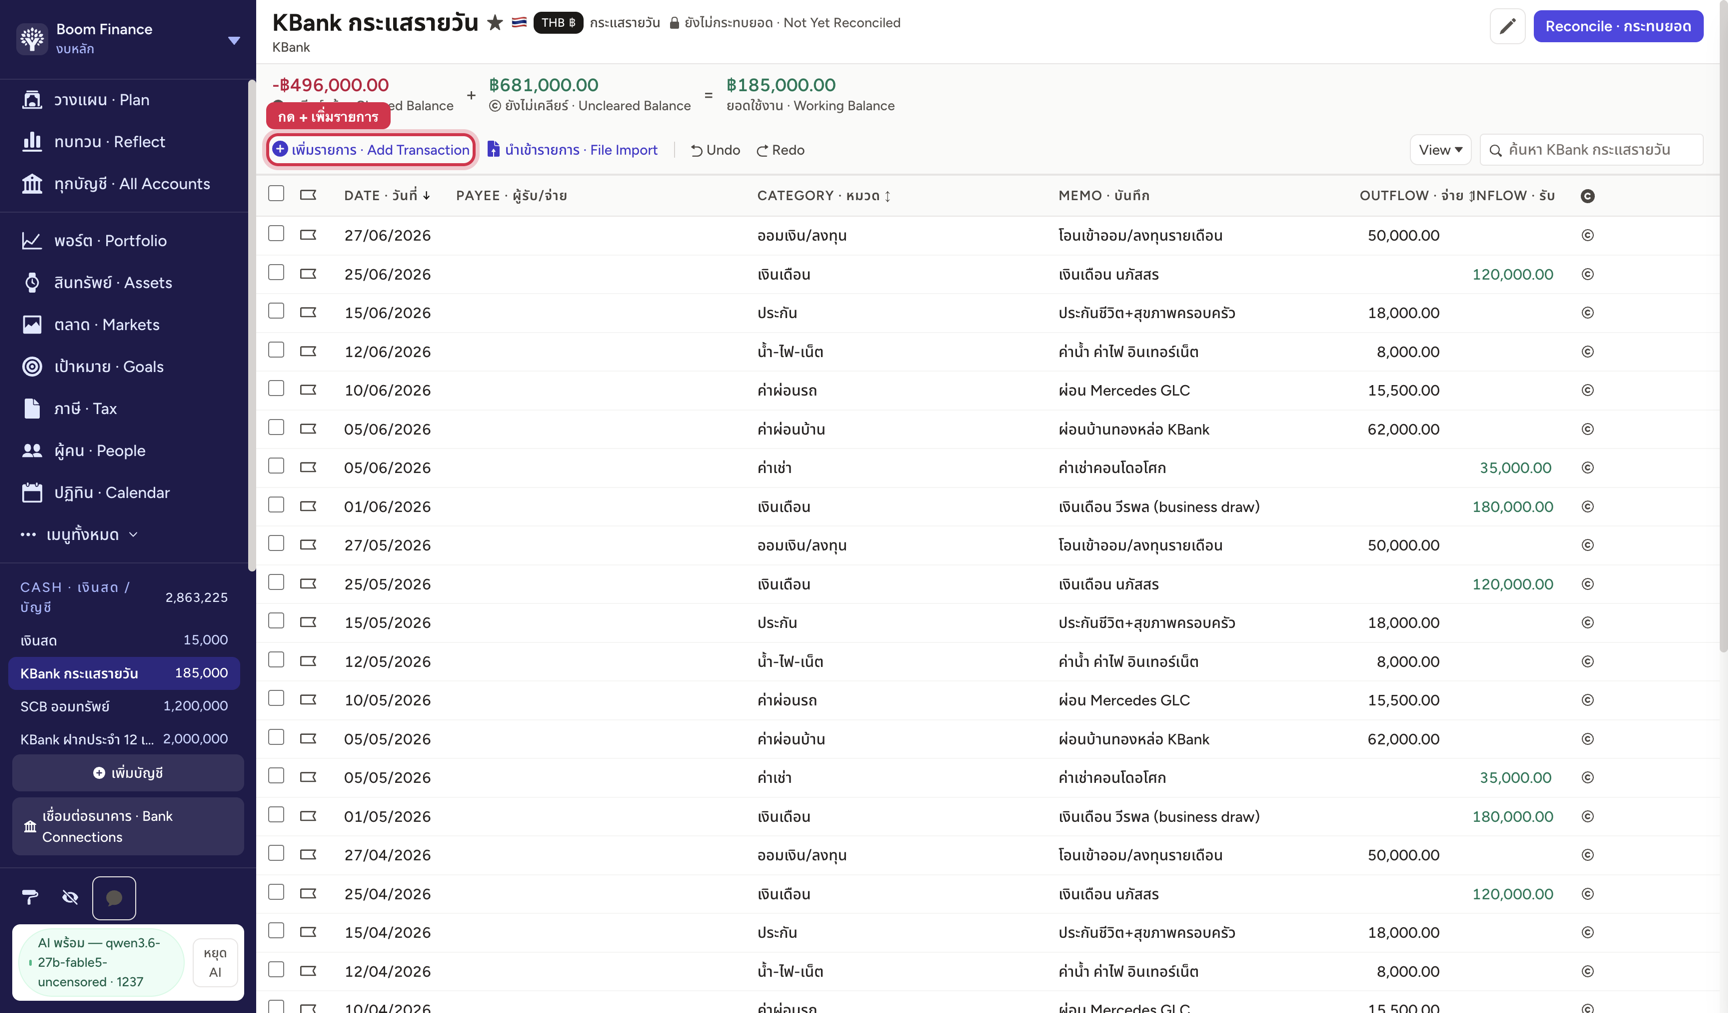Viewport: 1728px width, 1013px height.
Task: Click the flag icon in the 25/04/2026 row
Action: tap(308, 893)
